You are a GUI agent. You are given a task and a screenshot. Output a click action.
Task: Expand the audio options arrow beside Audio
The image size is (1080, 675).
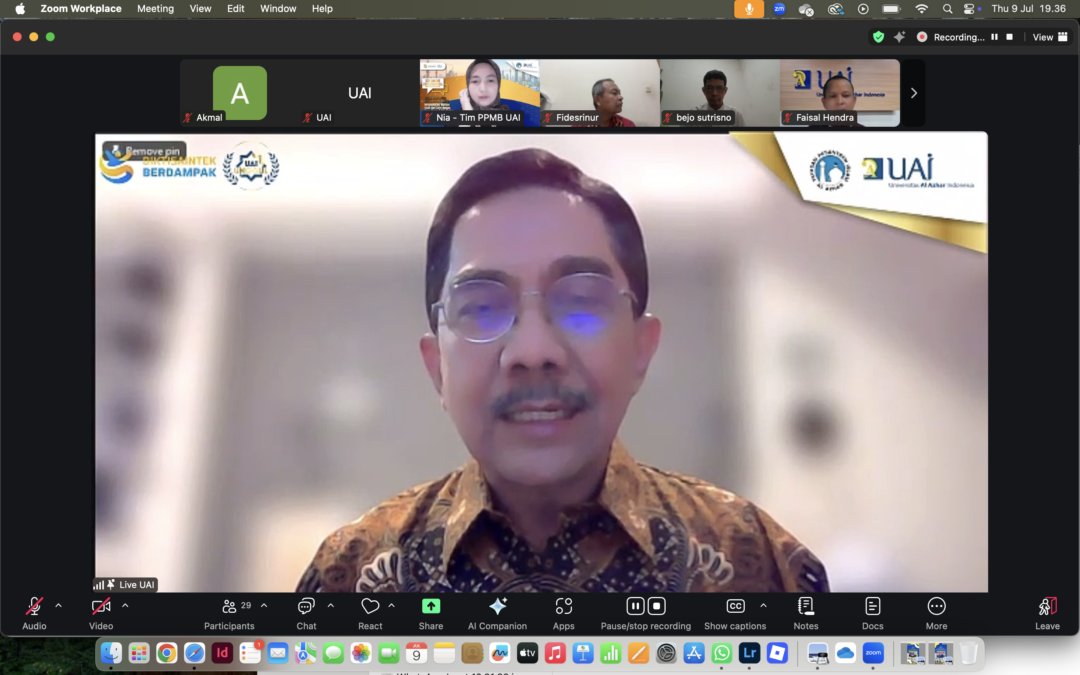click(59, 606)
